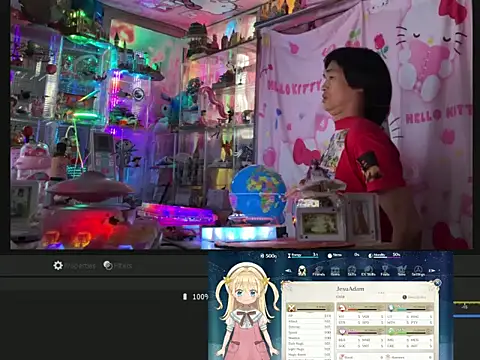Close the JesuAdam stats panel
The image size is (480, 360).
(437, 283)
